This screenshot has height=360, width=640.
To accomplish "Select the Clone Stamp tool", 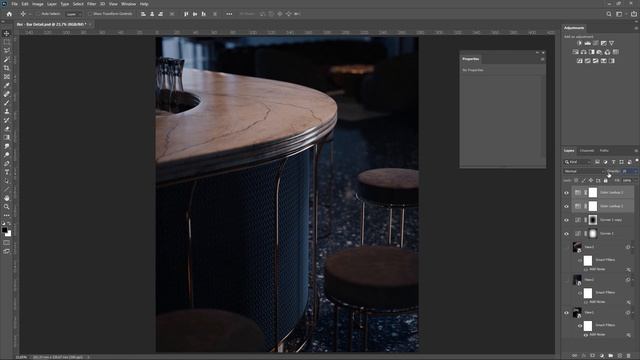I will pos(7,111).
